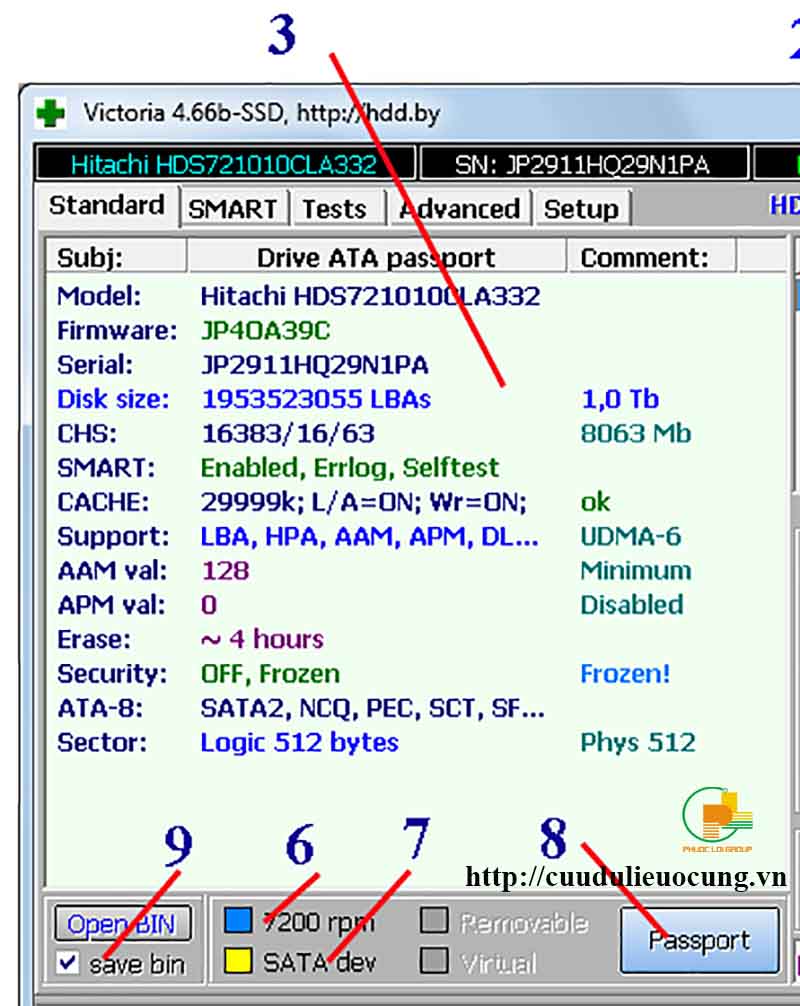Switch to the Standard tab
Viewport: 800px width, 1006px height.
[107, 206]
